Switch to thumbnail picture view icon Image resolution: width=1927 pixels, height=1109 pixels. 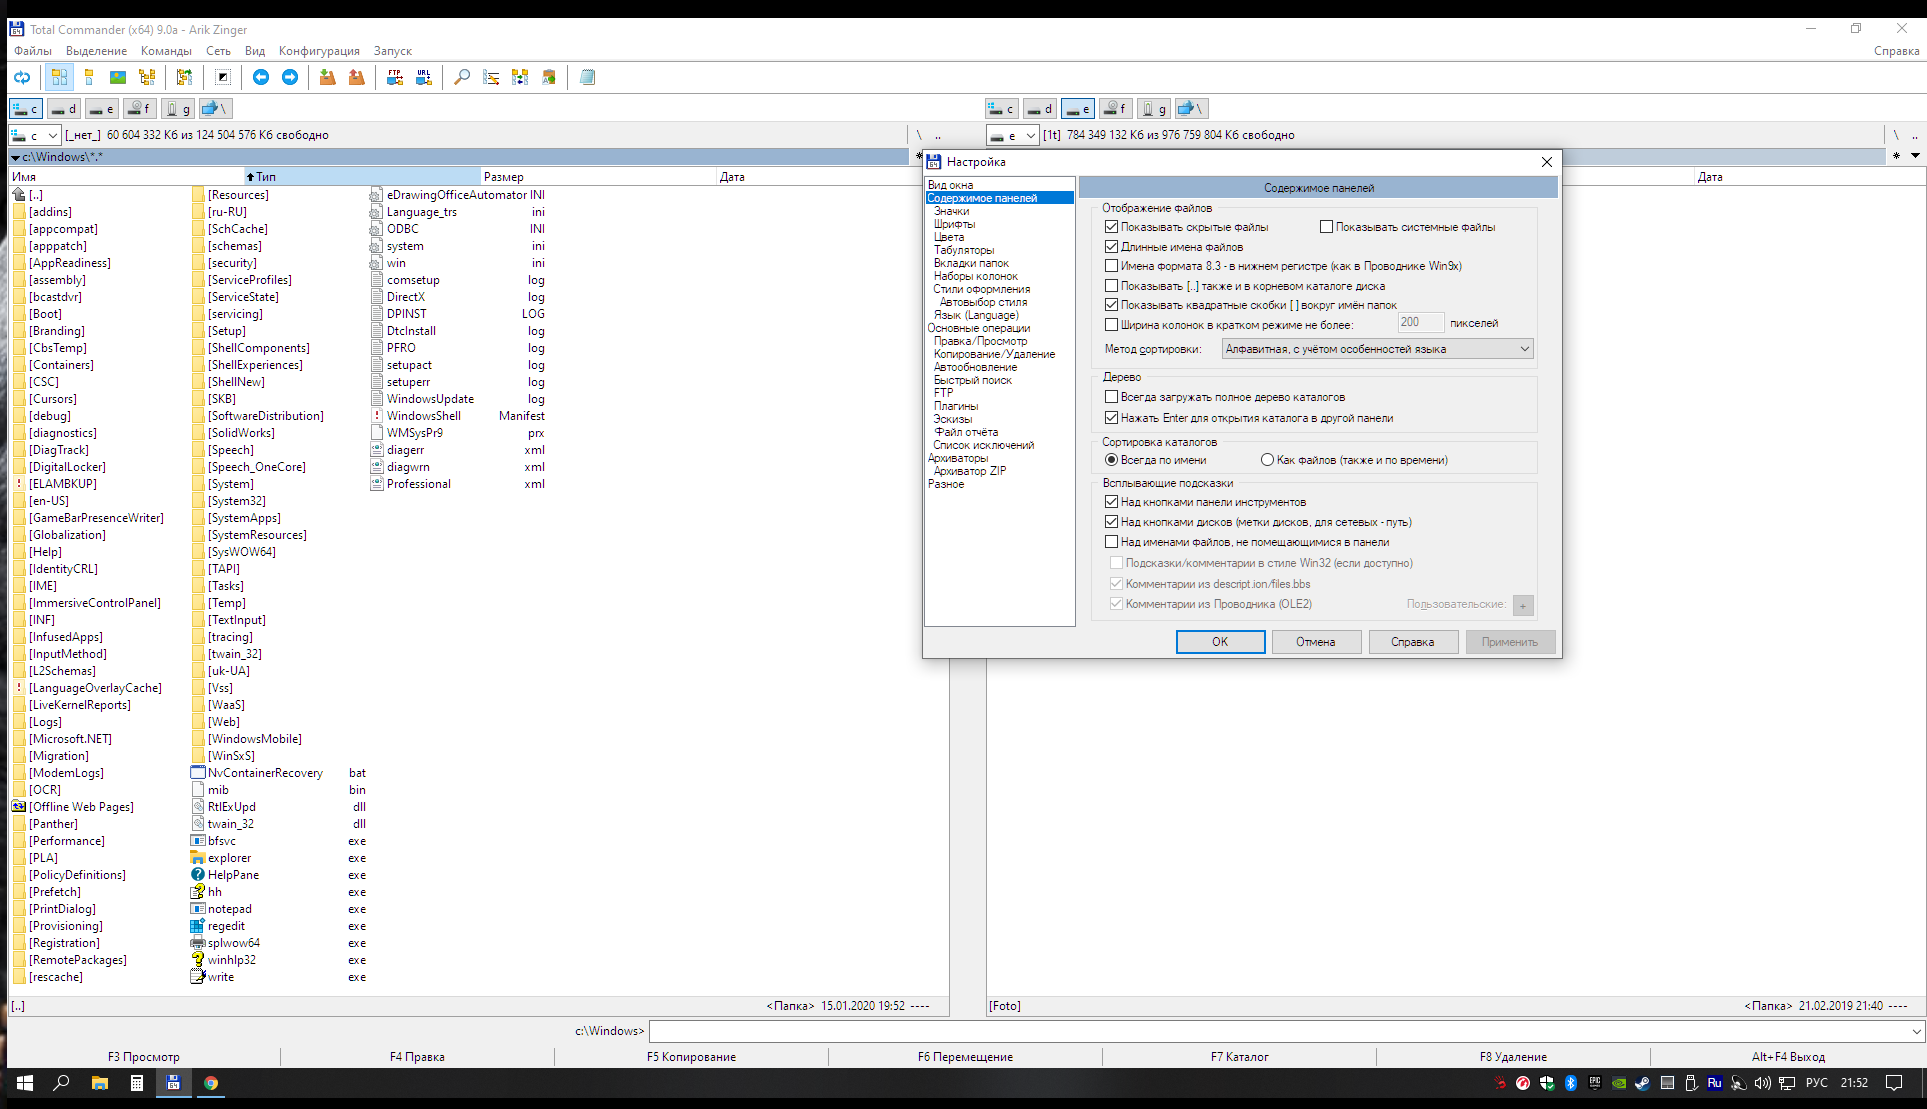pyautogui.click(x=118, y=77)
